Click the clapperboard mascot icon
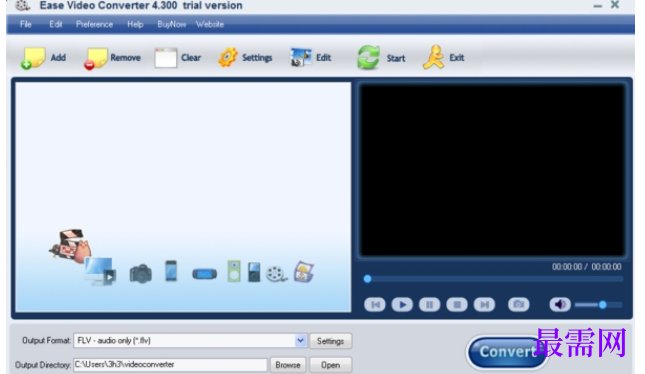 pyautogui.click(x=70, y=246)
